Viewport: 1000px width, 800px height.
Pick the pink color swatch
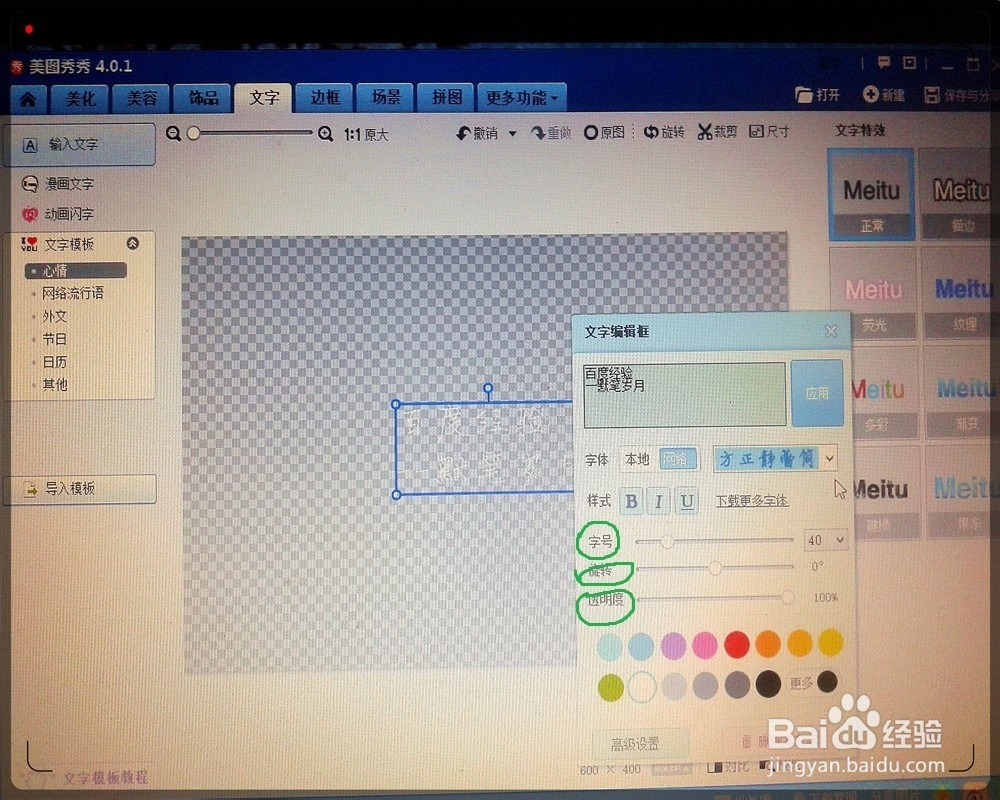click(705, 646)
